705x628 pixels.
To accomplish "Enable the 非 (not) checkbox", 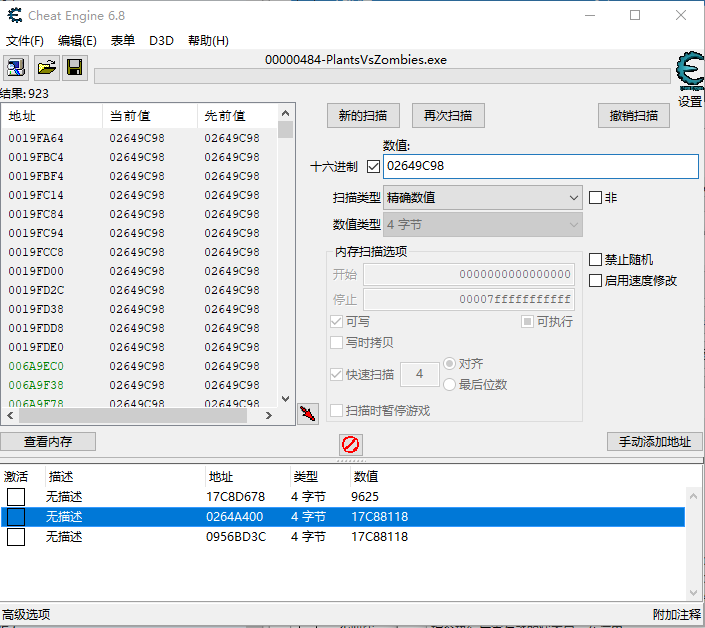I will pos(595,197).
